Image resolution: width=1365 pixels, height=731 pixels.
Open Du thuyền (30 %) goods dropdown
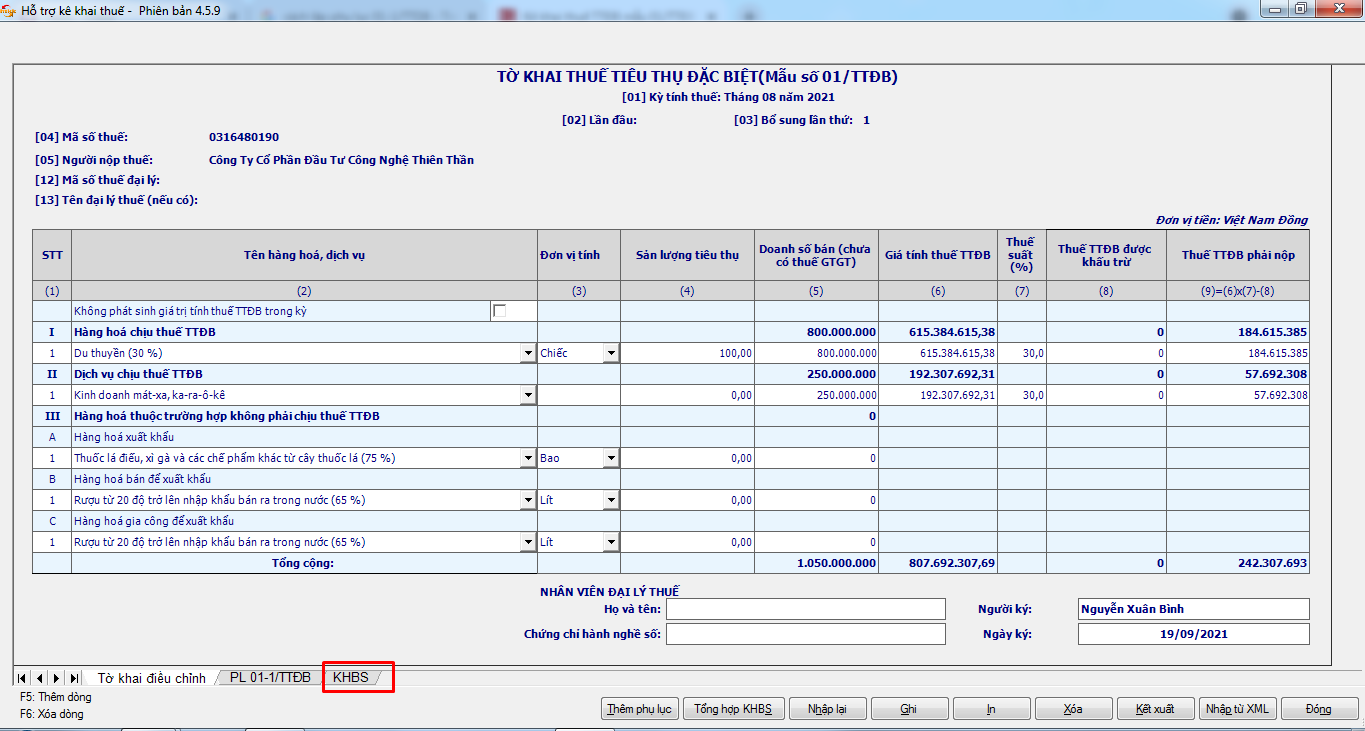[x=528, y=353]
